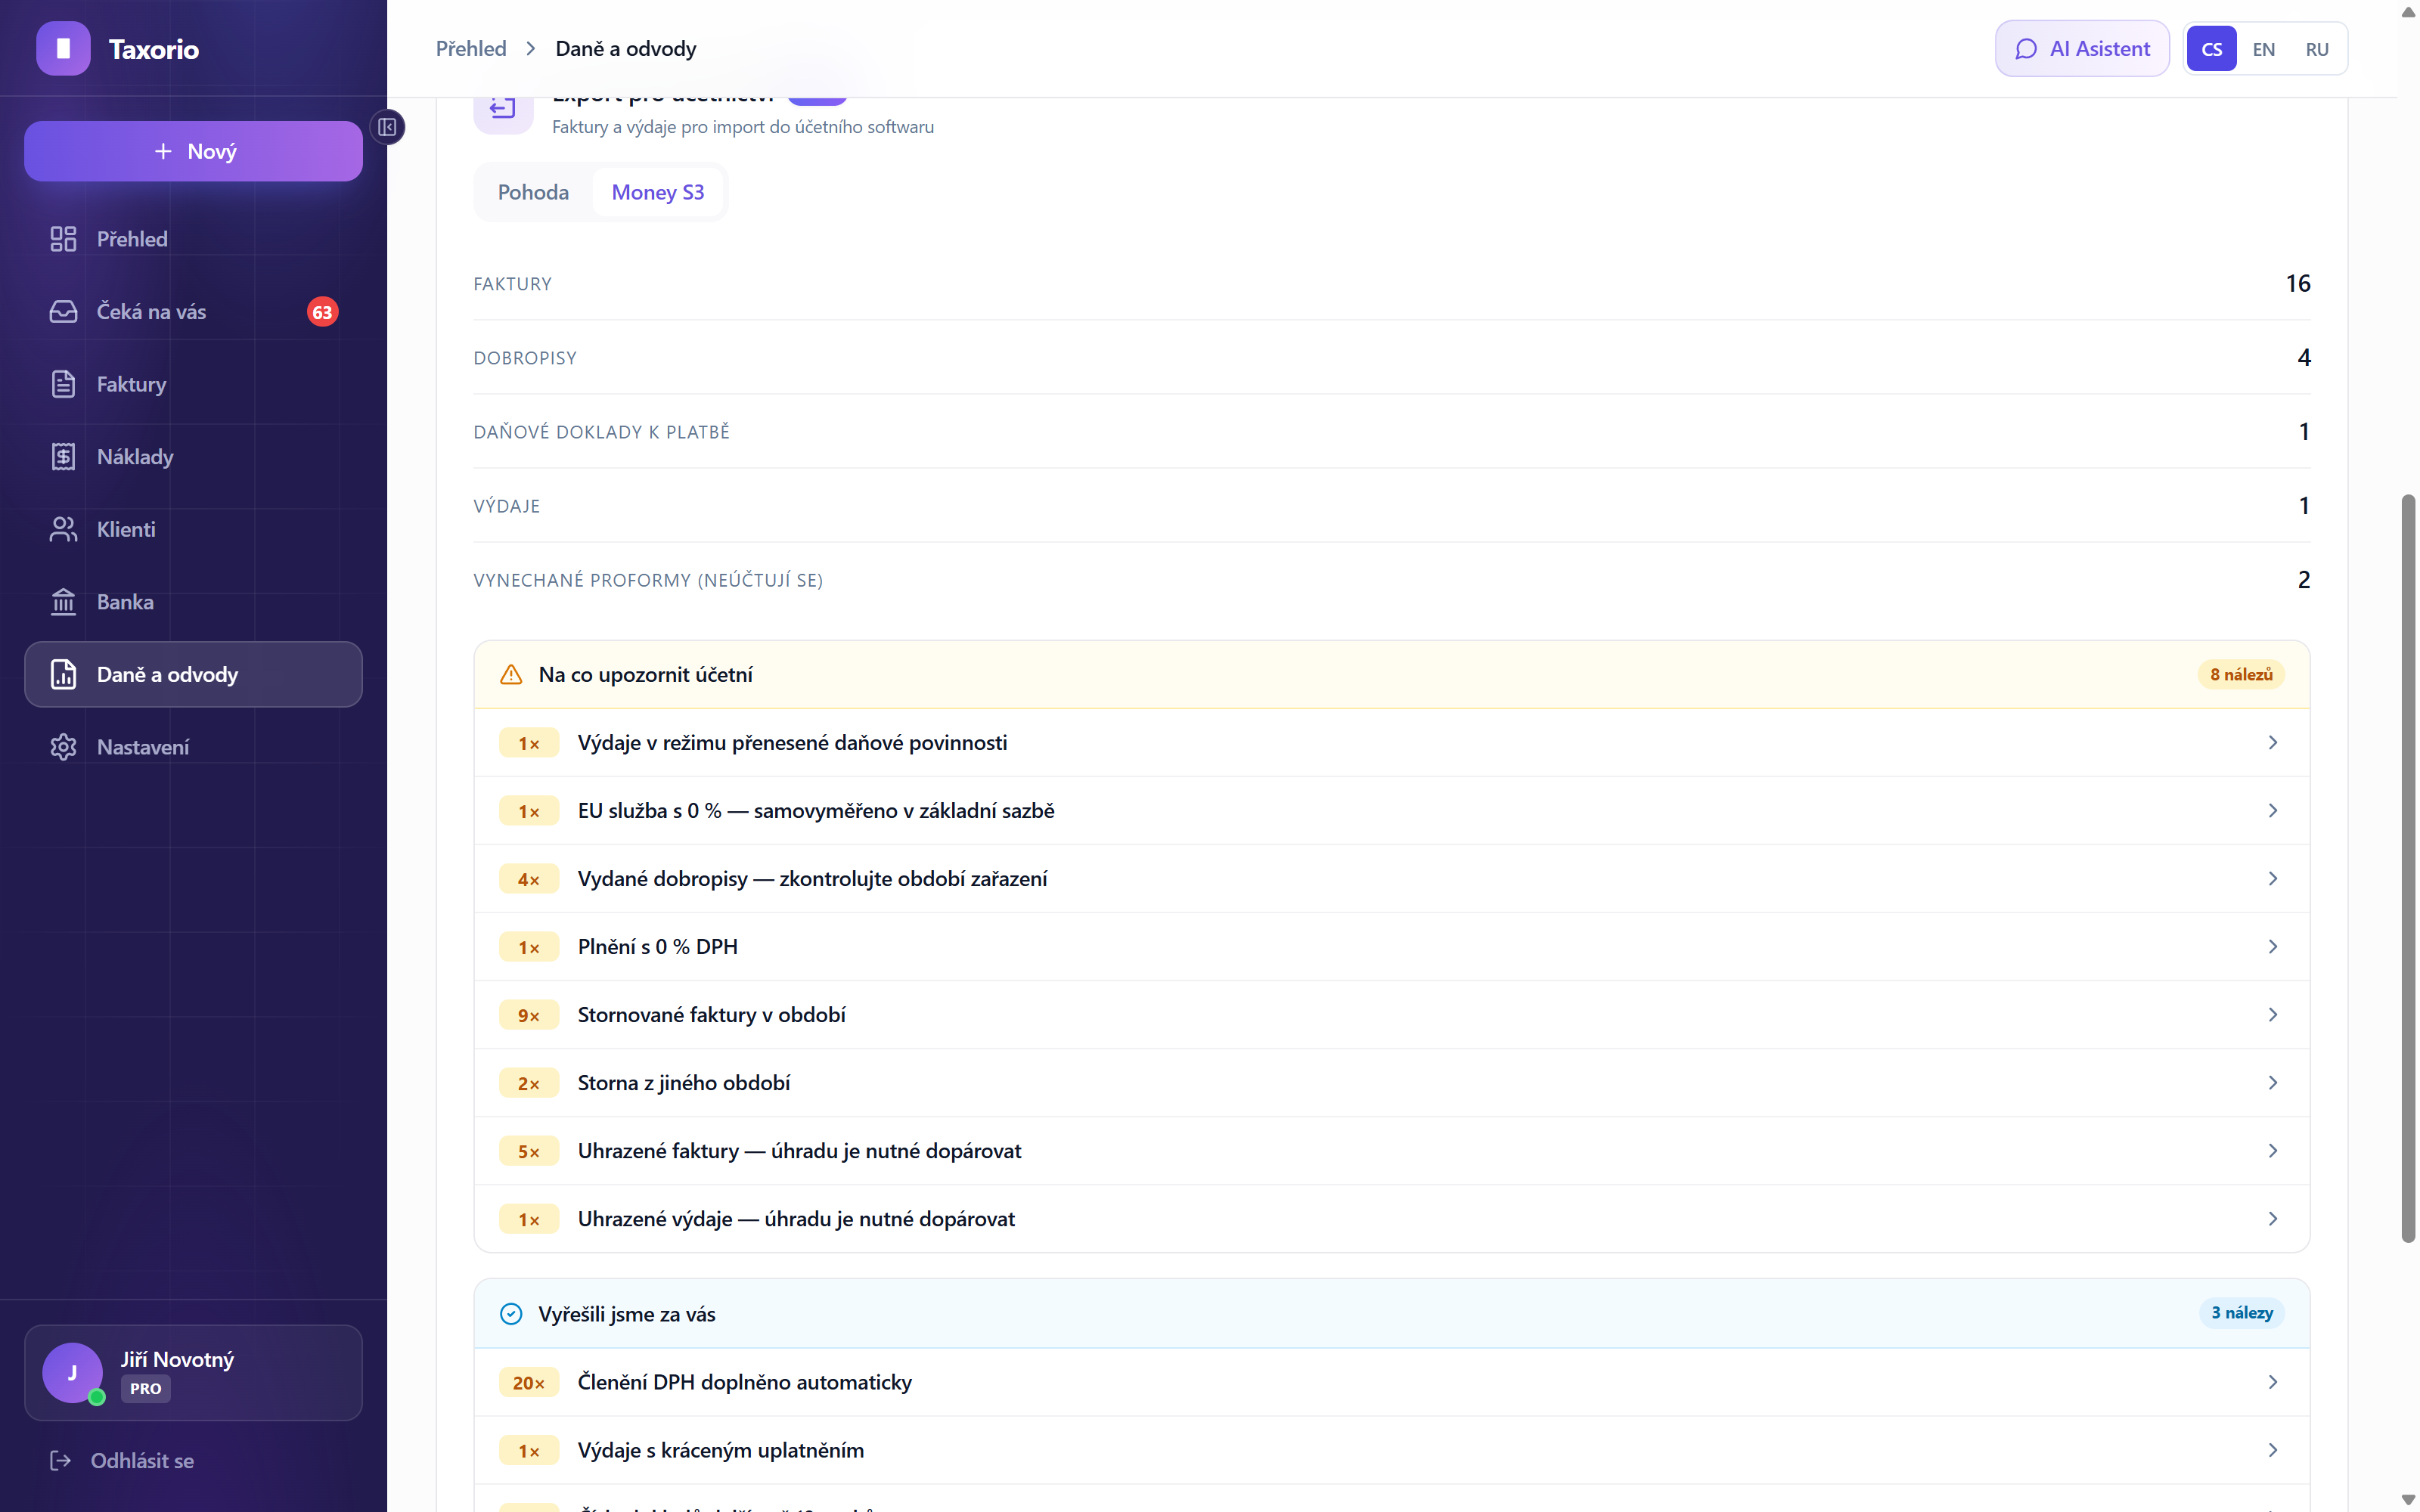Screen dimensions: 2420x1512
Task: Open Přehled in the sidebar
Action: coord(193,239)
